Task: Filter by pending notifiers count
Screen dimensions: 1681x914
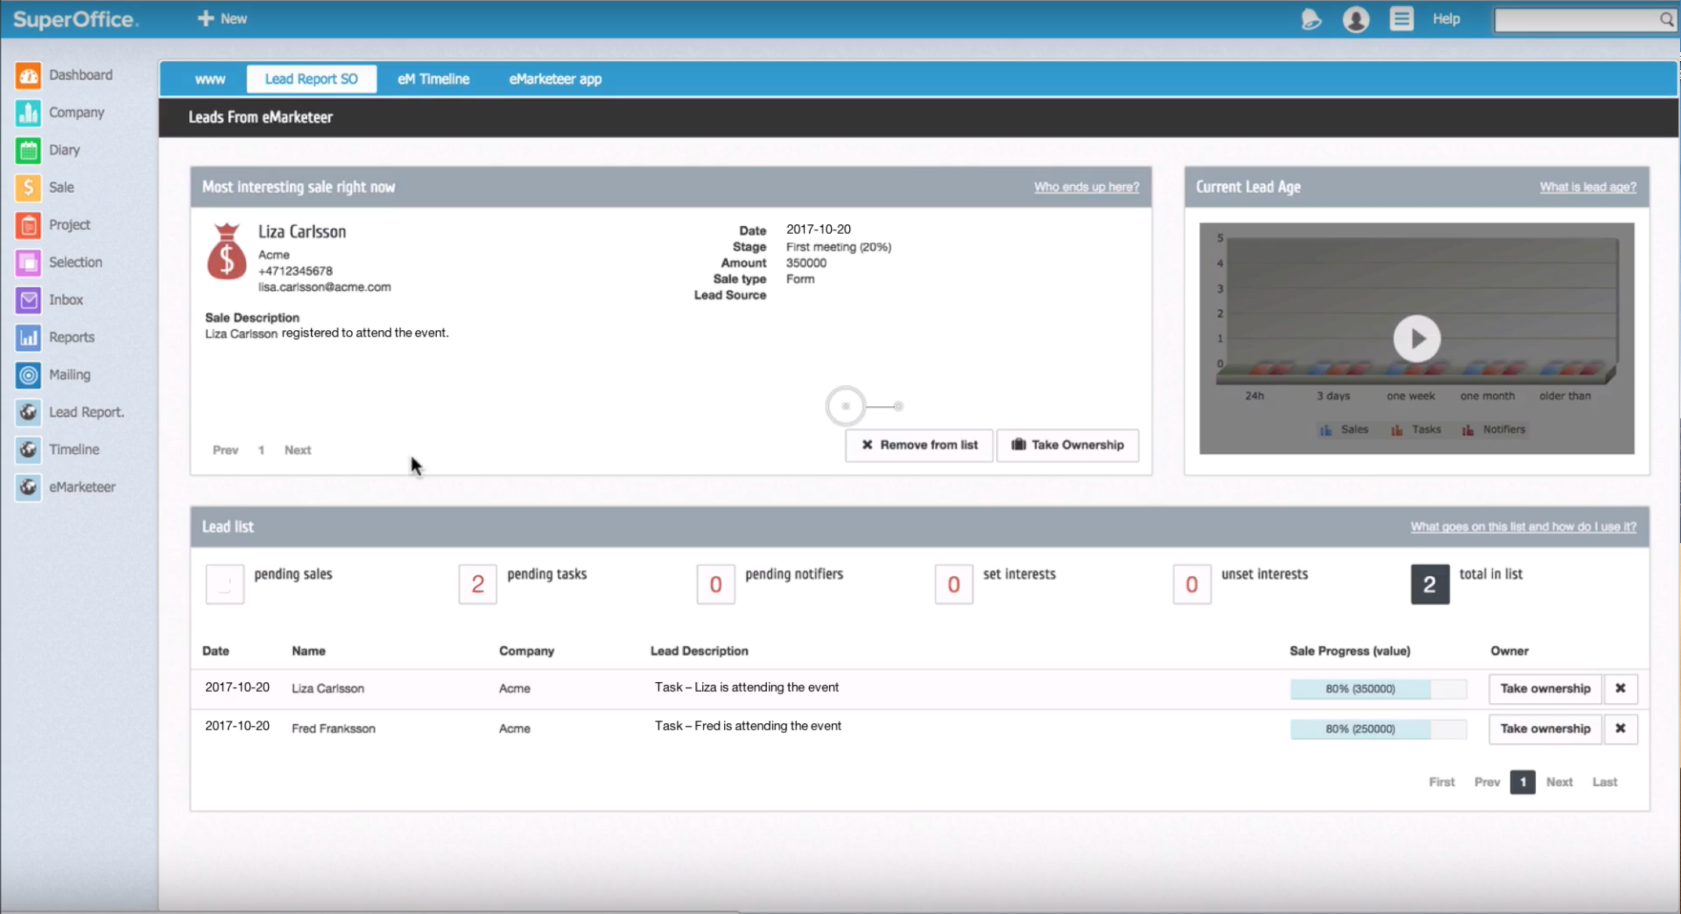Action: click(x=716, y=584)
